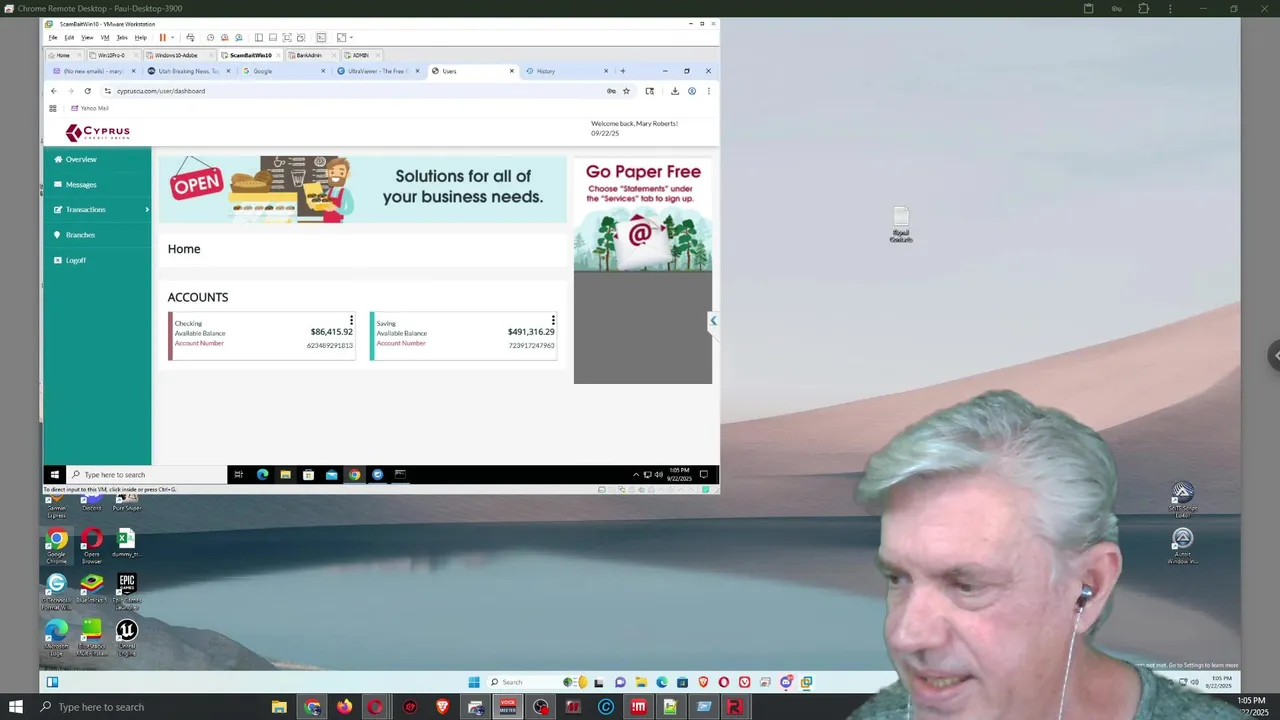Open the Saving account options menu
Viewport: 1280px width, 720px height.
tap(553, 320)
